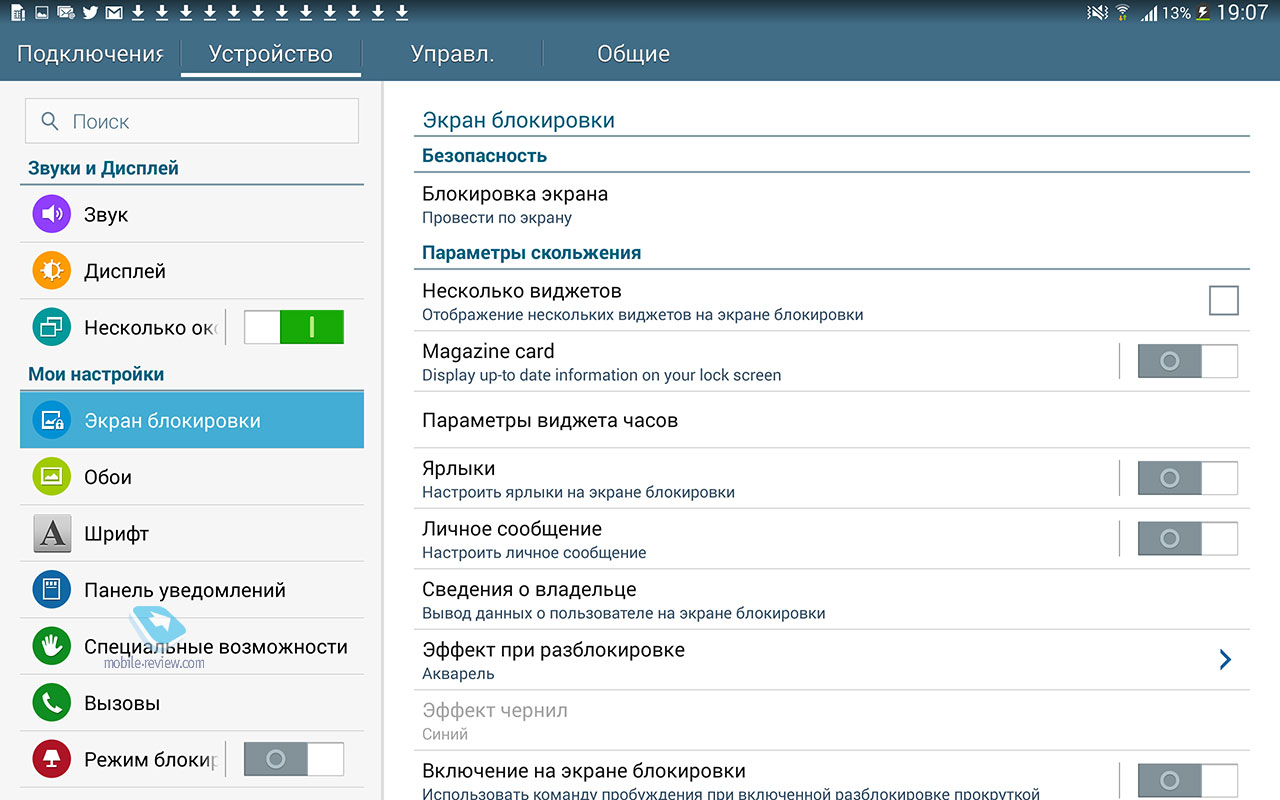This screenshot has width=1280, height=800.
Task: Tap the Gmail notification icon in status bar
Action: [x=114, y=13]
